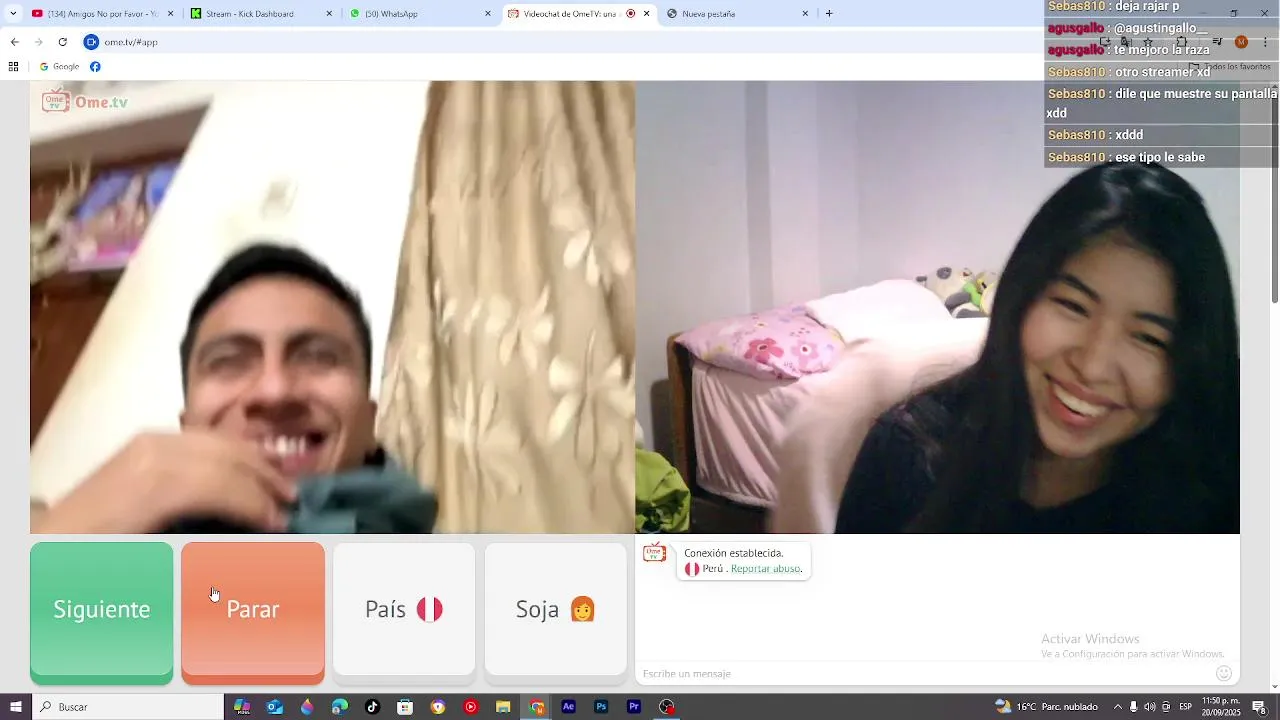Open the emoji picker in chat
The height and width of the screenshot is (720, 1280).
(1224, 673)
